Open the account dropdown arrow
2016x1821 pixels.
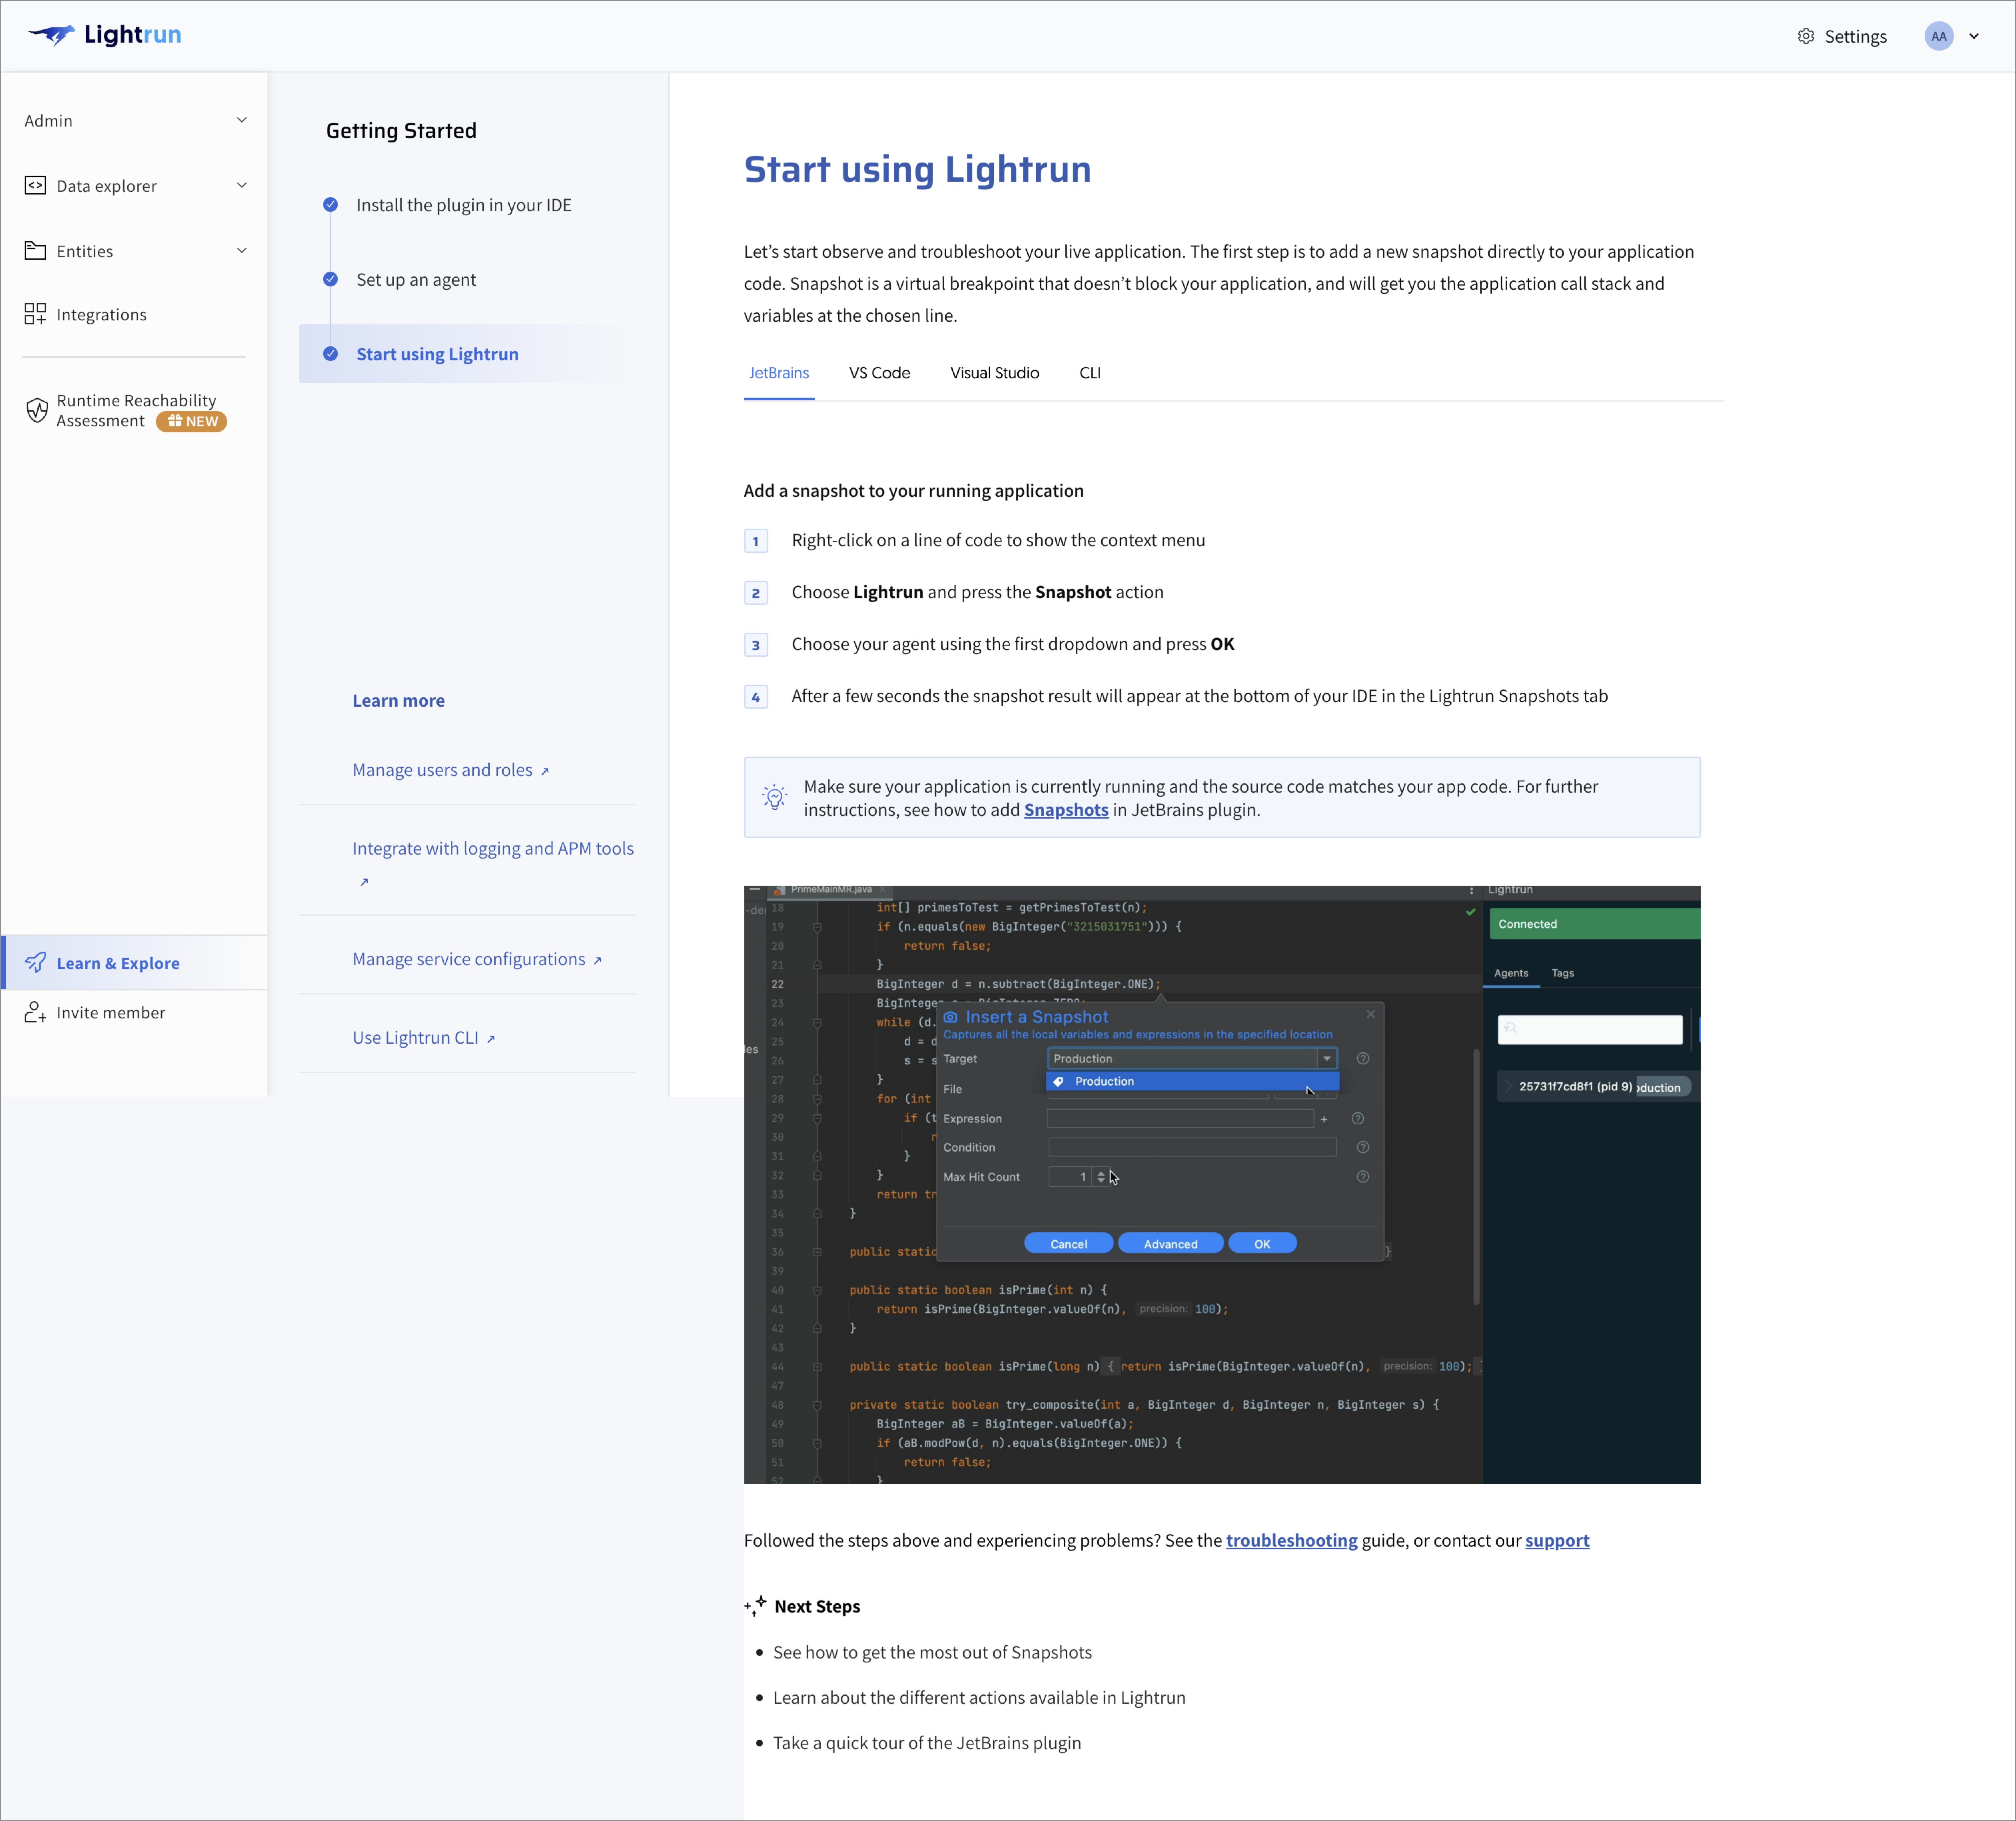pos(1974,36)
